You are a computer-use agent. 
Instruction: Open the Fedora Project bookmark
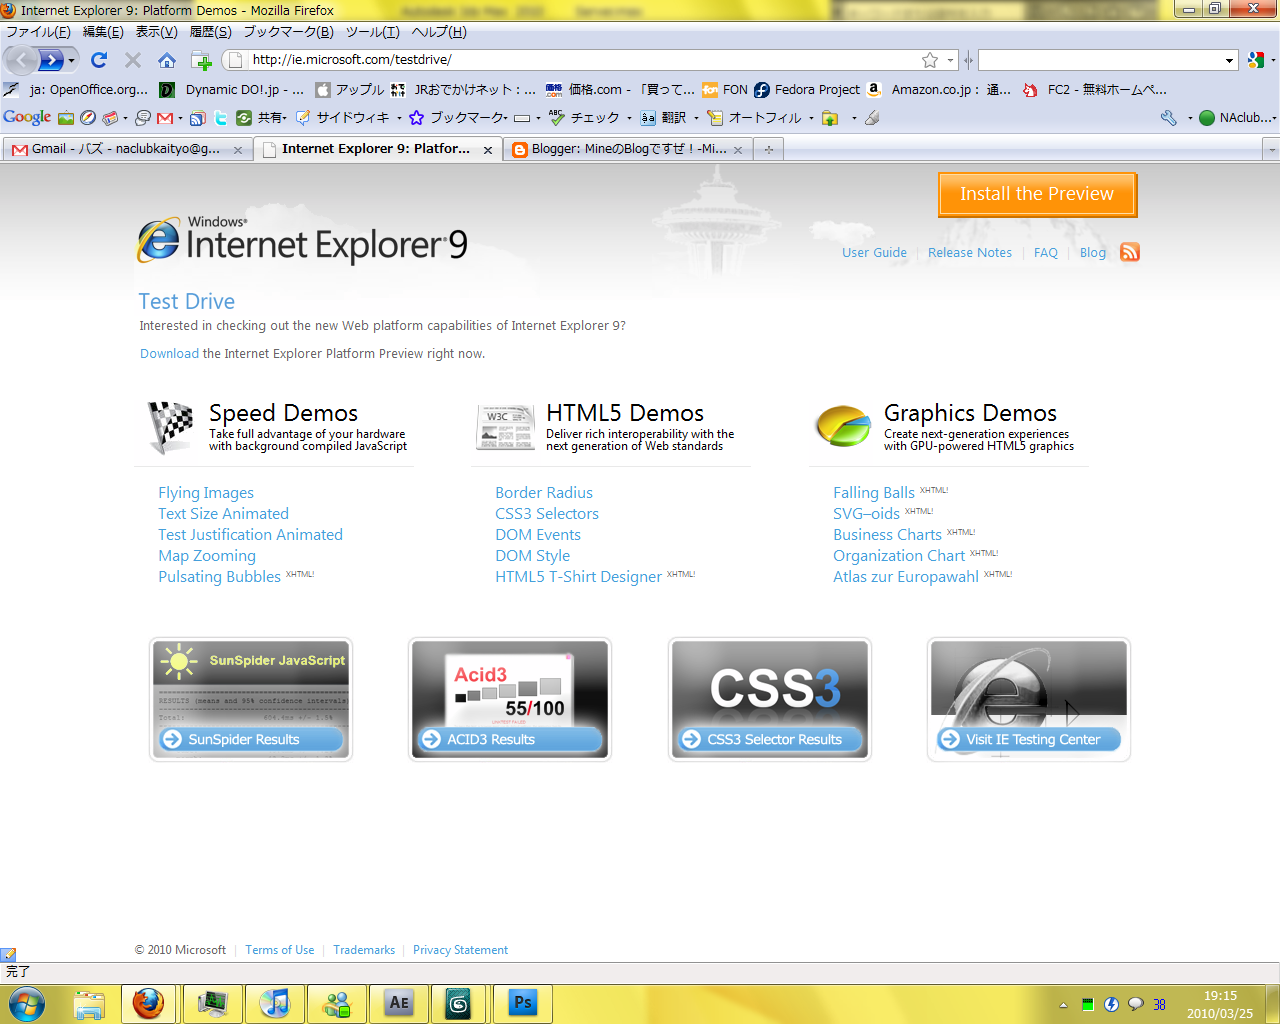807,90
